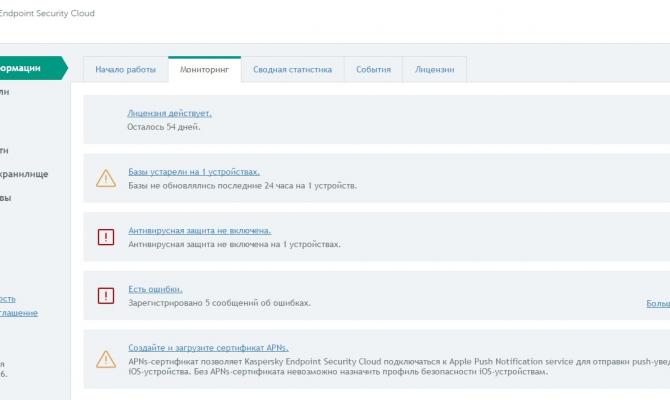Open the 'Лицензия действует' link
The image size is (670, 400).
(x=169, y=113)
